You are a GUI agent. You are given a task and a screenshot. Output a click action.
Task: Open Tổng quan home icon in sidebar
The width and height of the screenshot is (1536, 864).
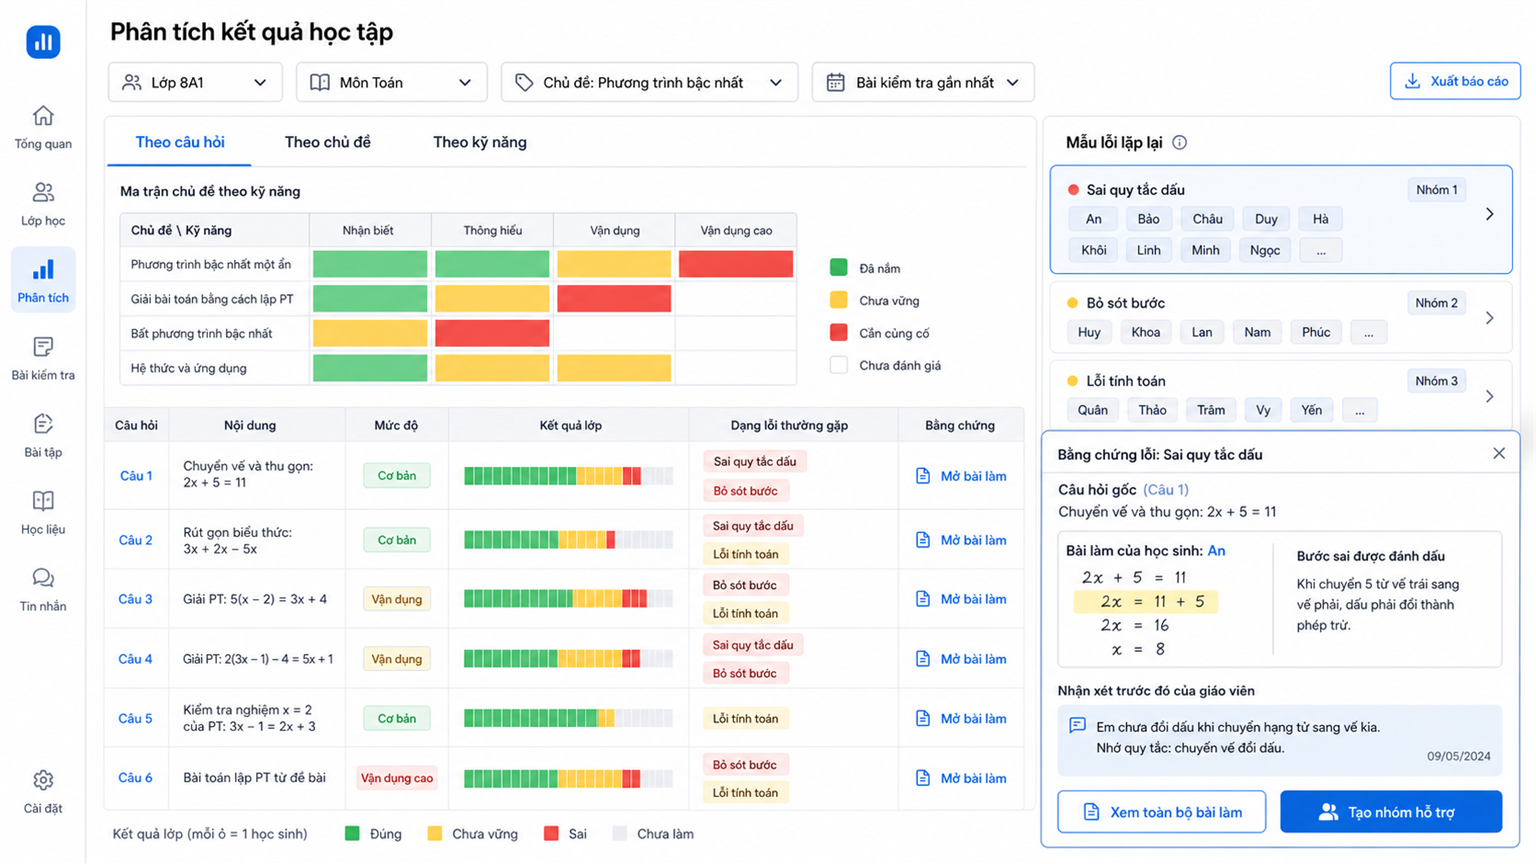43,116
